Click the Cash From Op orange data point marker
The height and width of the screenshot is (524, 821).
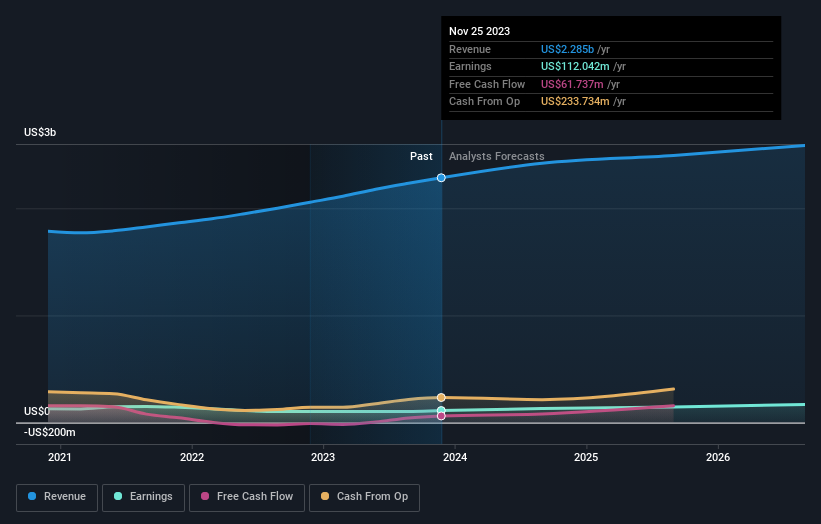click(x=441, y=398)
